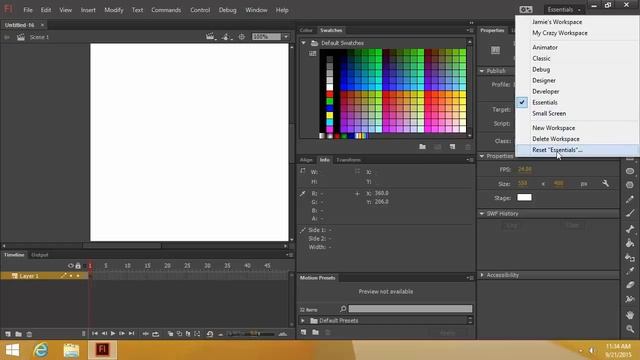640x360 pixels.
Task: Select the Eyedropper tool in tools strip
Action: (x=630, y=271)
